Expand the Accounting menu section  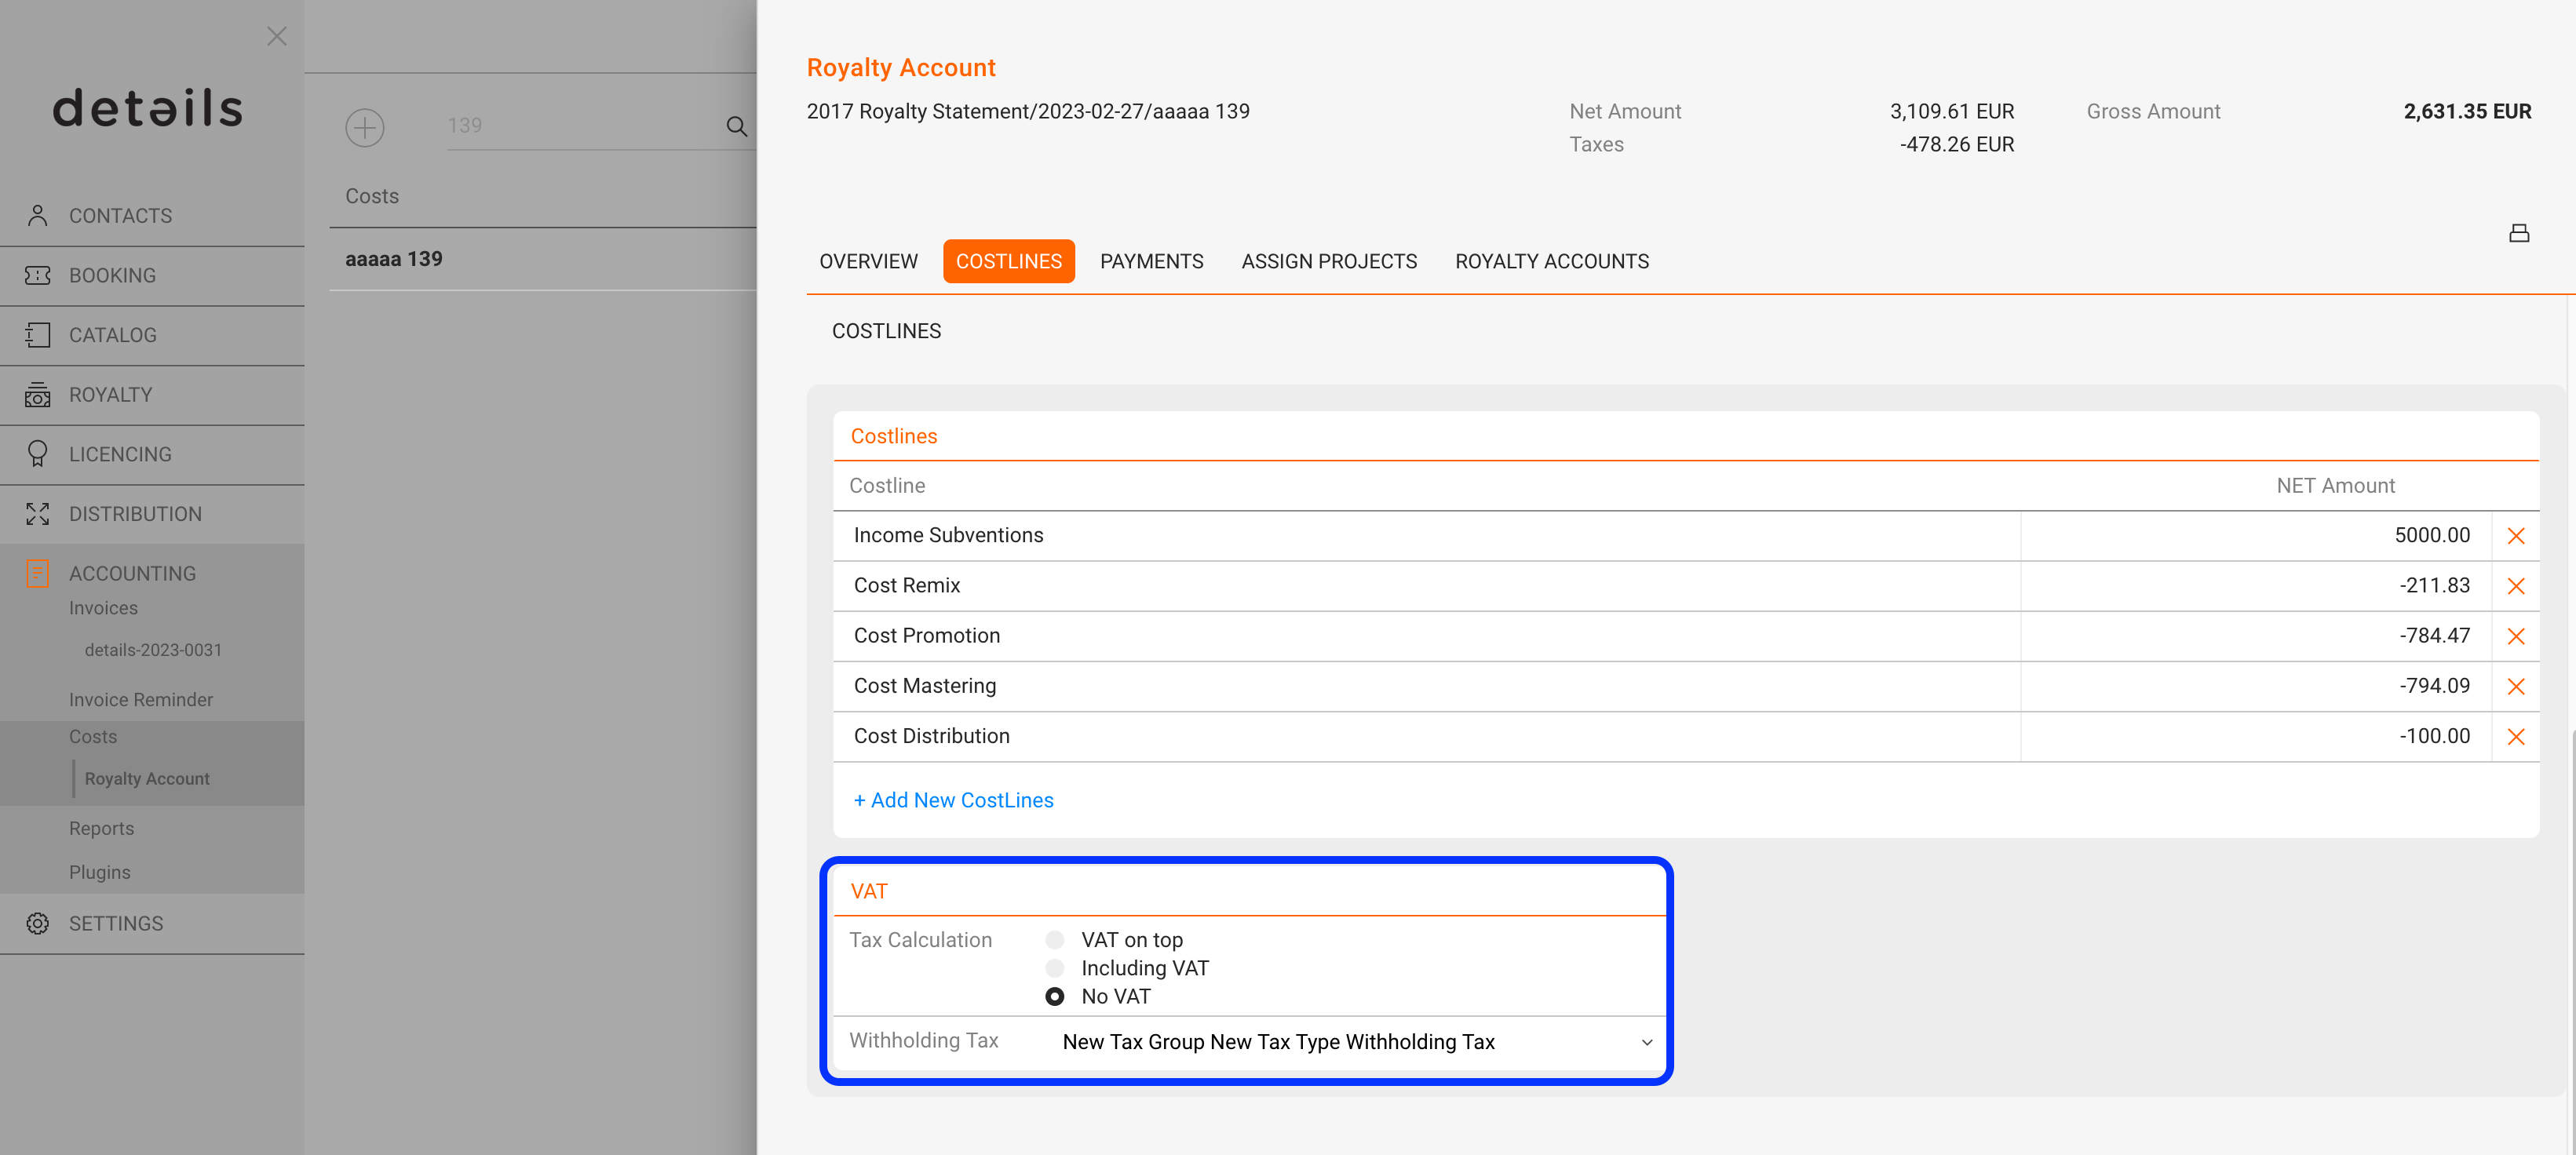click(132, 573)
